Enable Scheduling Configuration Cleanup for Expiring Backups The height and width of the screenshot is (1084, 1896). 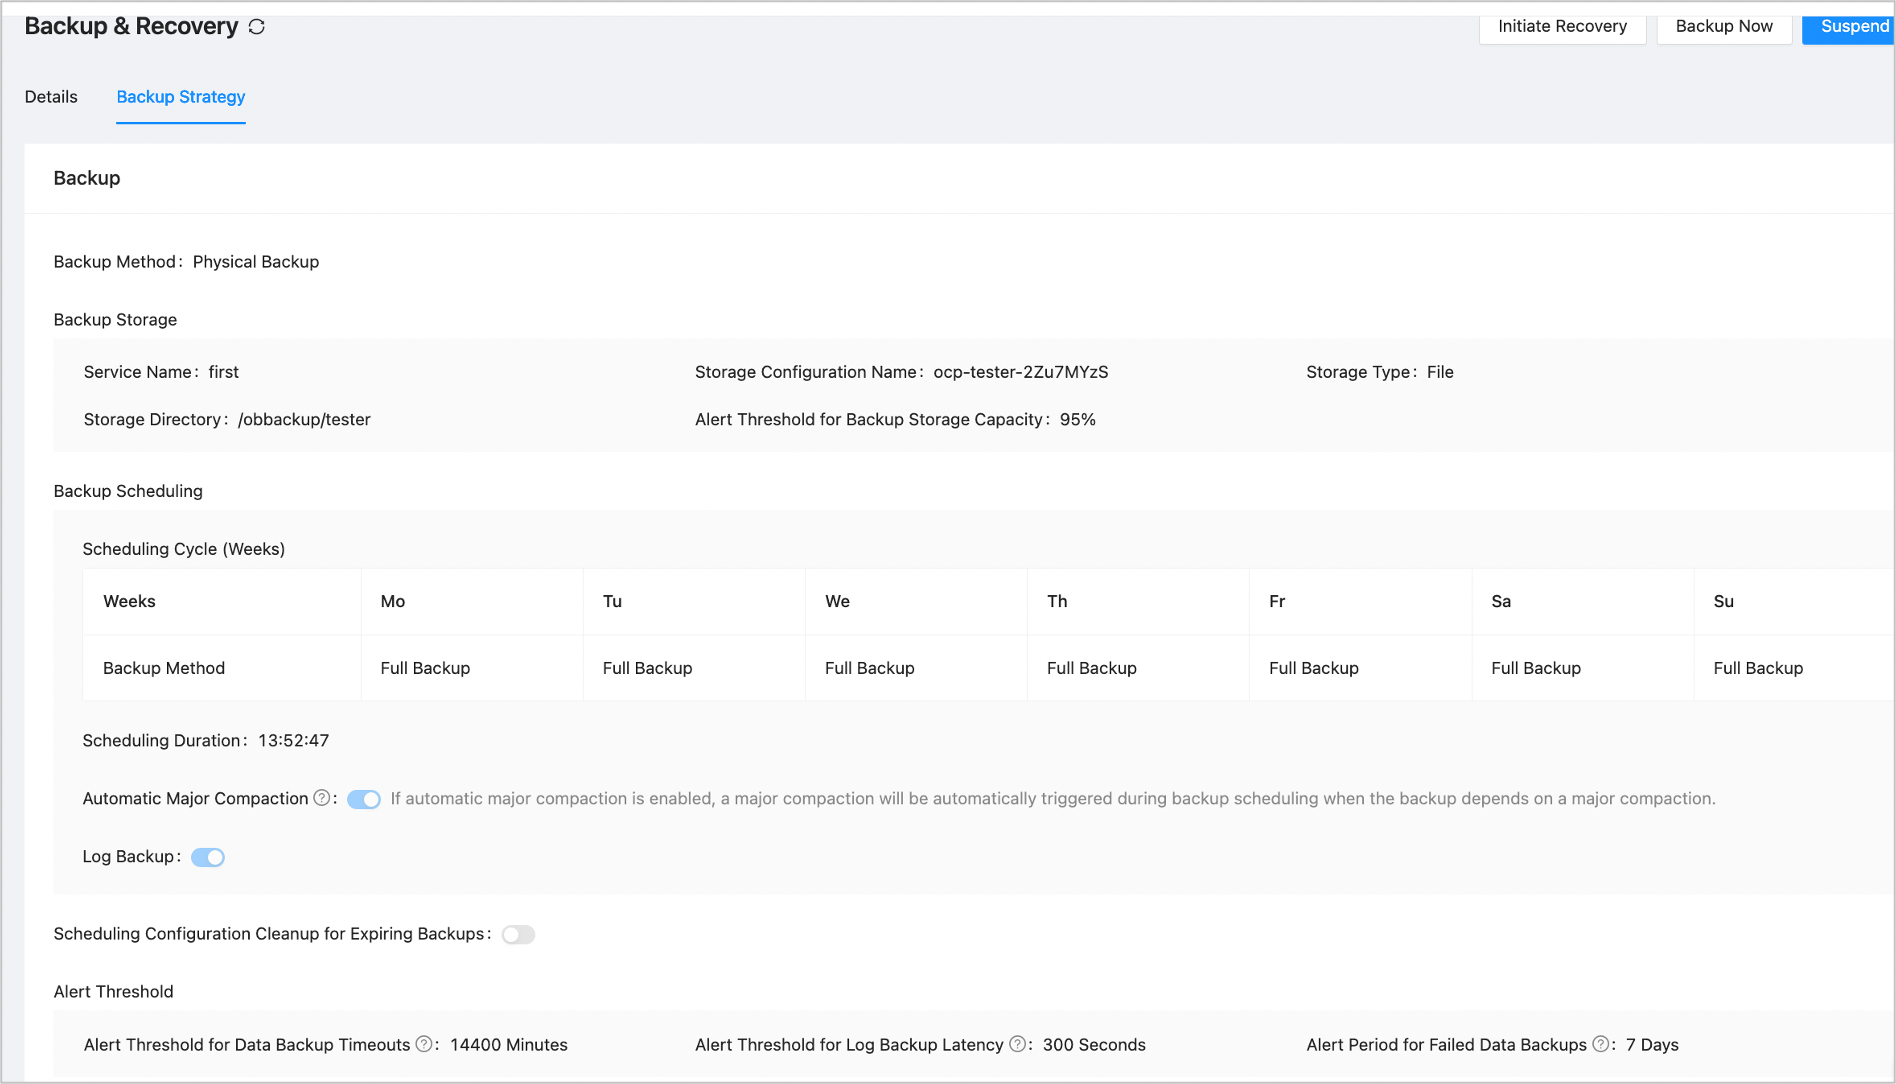[518, 934]
